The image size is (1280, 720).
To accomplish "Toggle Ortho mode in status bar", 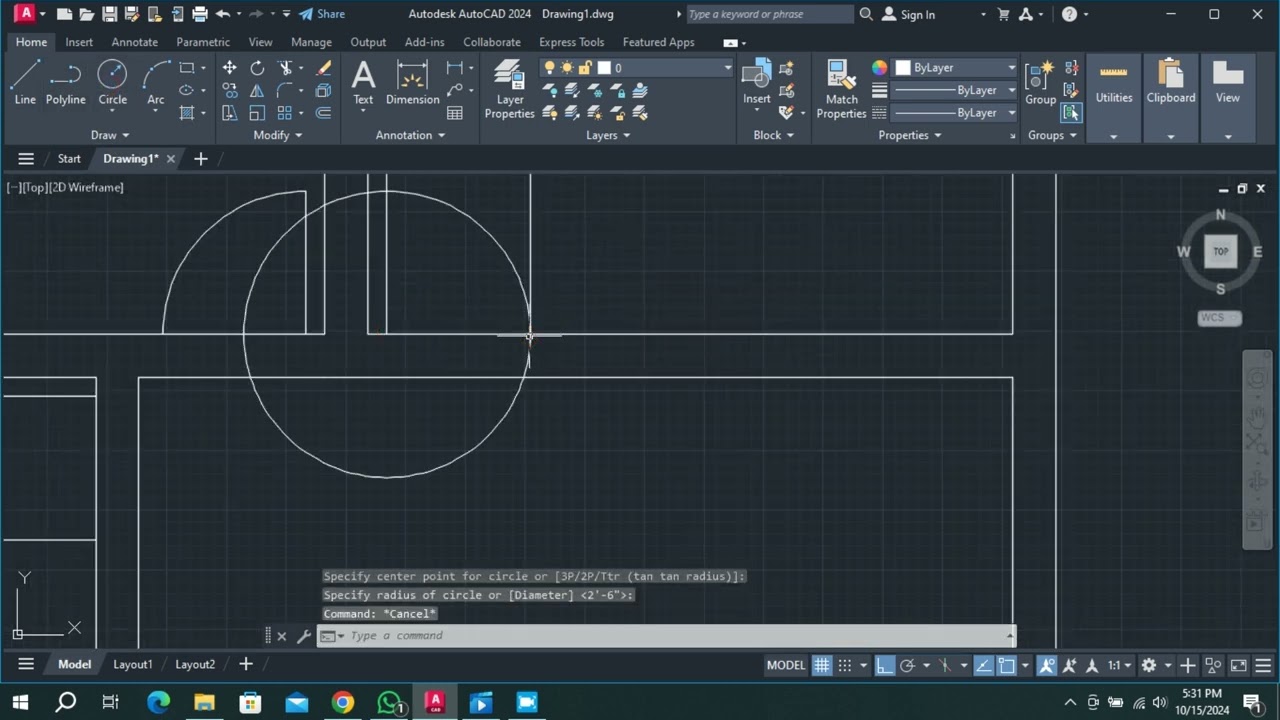I will click(885, 665).
